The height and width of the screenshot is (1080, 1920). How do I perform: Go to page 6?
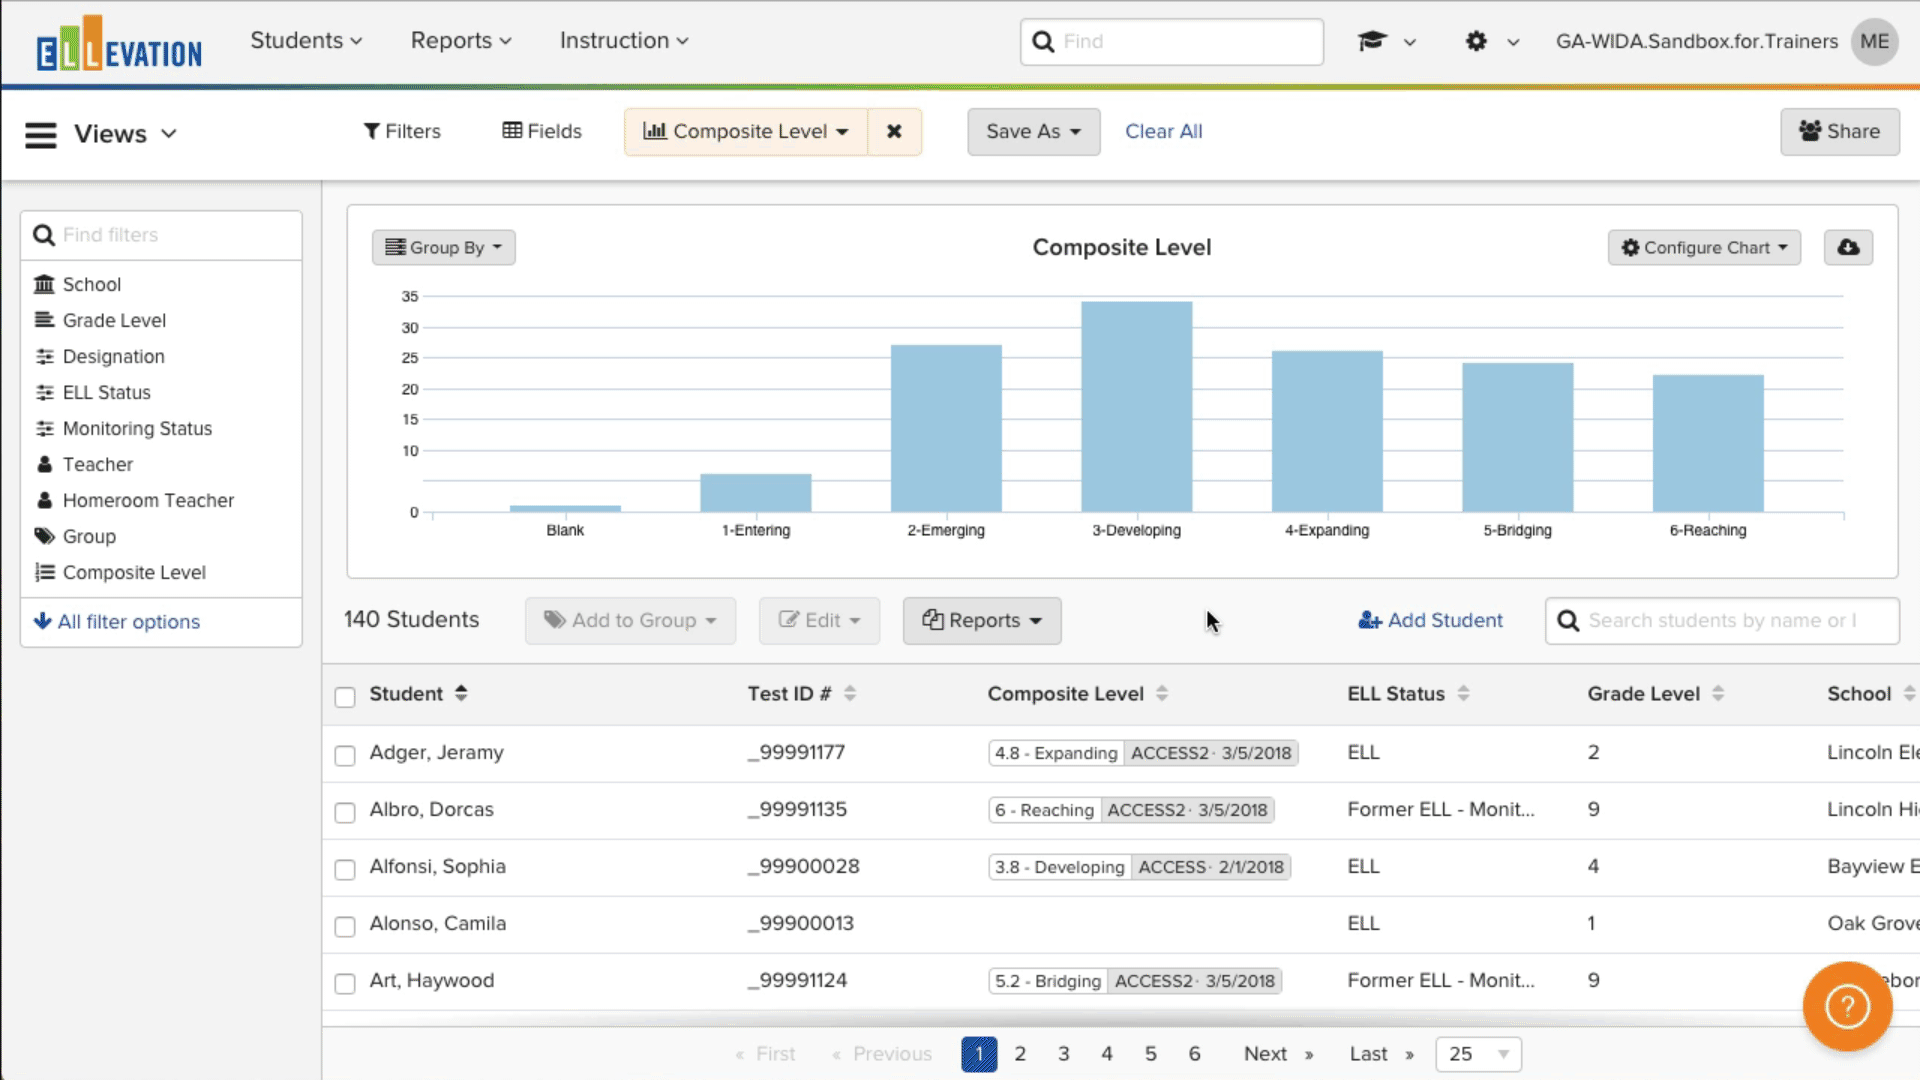pyautogui.click(x=1194, y=1054)
